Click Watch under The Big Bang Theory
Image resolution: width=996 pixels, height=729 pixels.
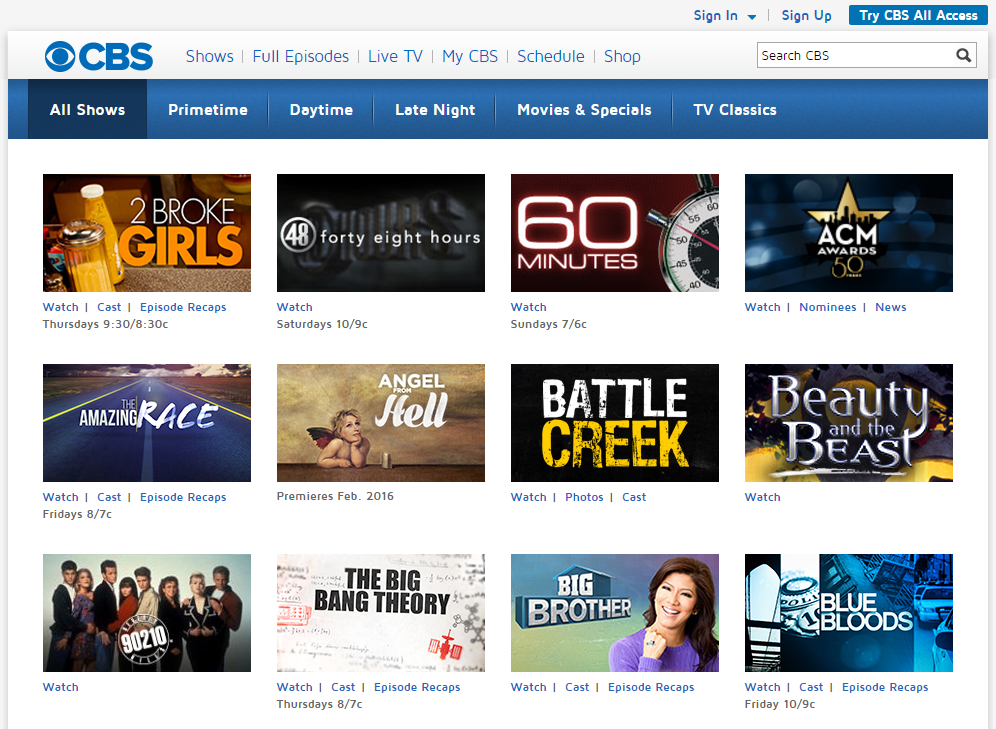click(x=295, y=686)
